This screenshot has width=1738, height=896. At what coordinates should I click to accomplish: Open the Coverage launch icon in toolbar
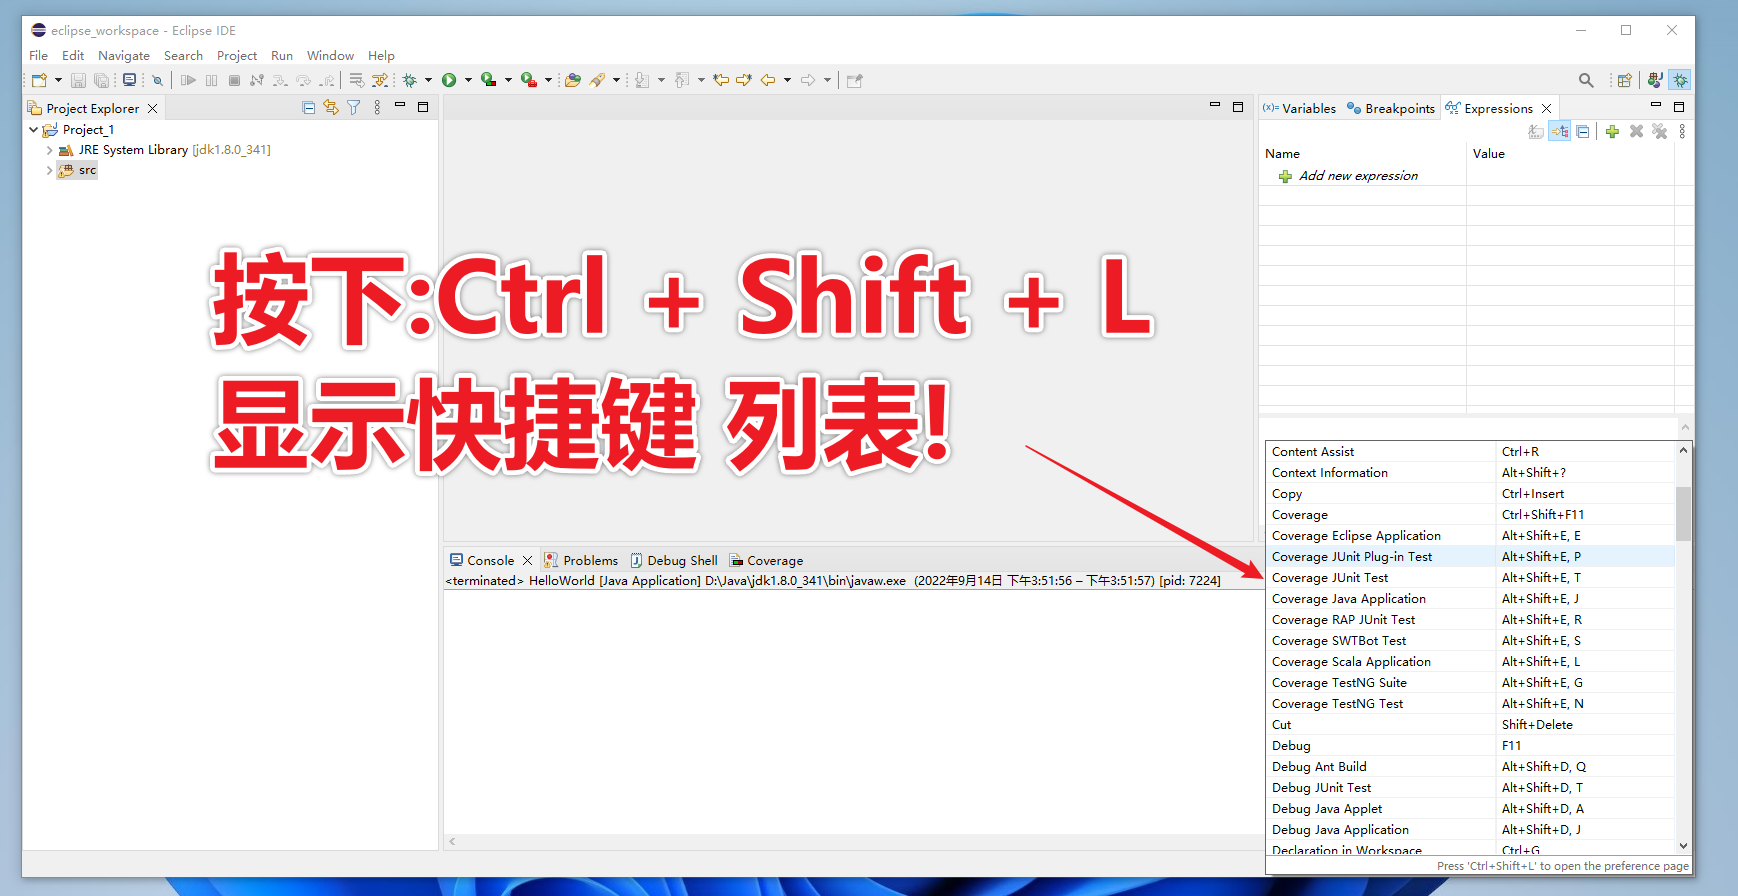tap(488, 80)
